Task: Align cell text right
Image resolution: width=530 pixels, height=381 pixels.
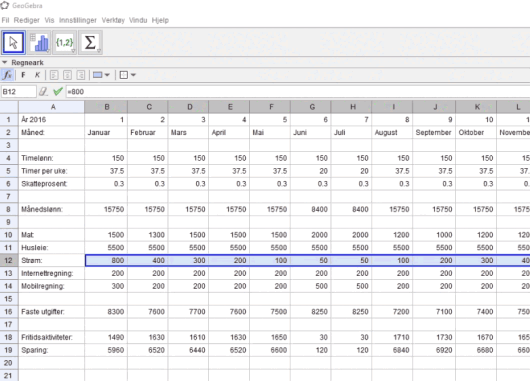Action: click(x=81, y=75)
